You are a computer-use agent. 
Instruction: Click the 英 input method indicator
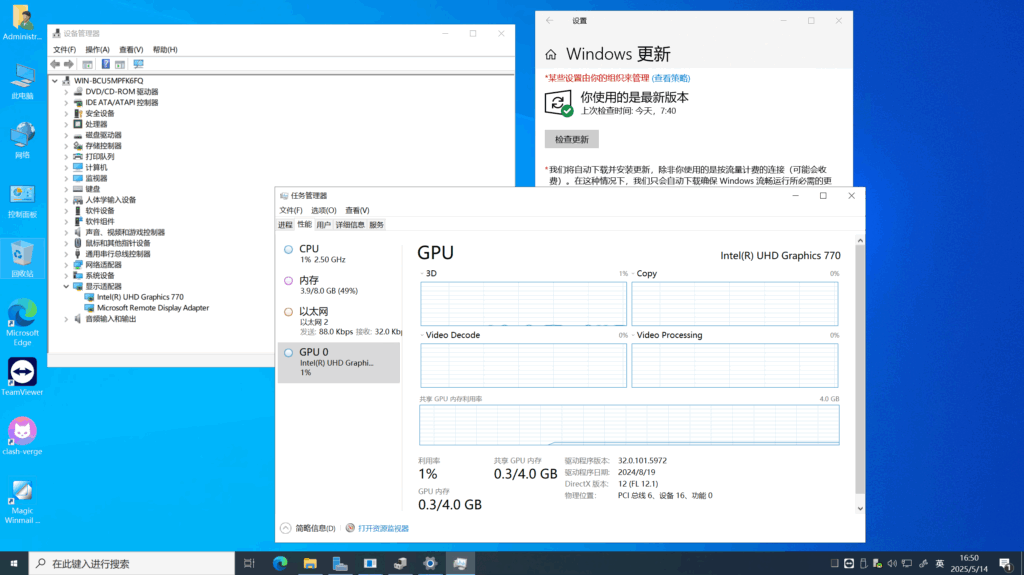click(940, 563)
